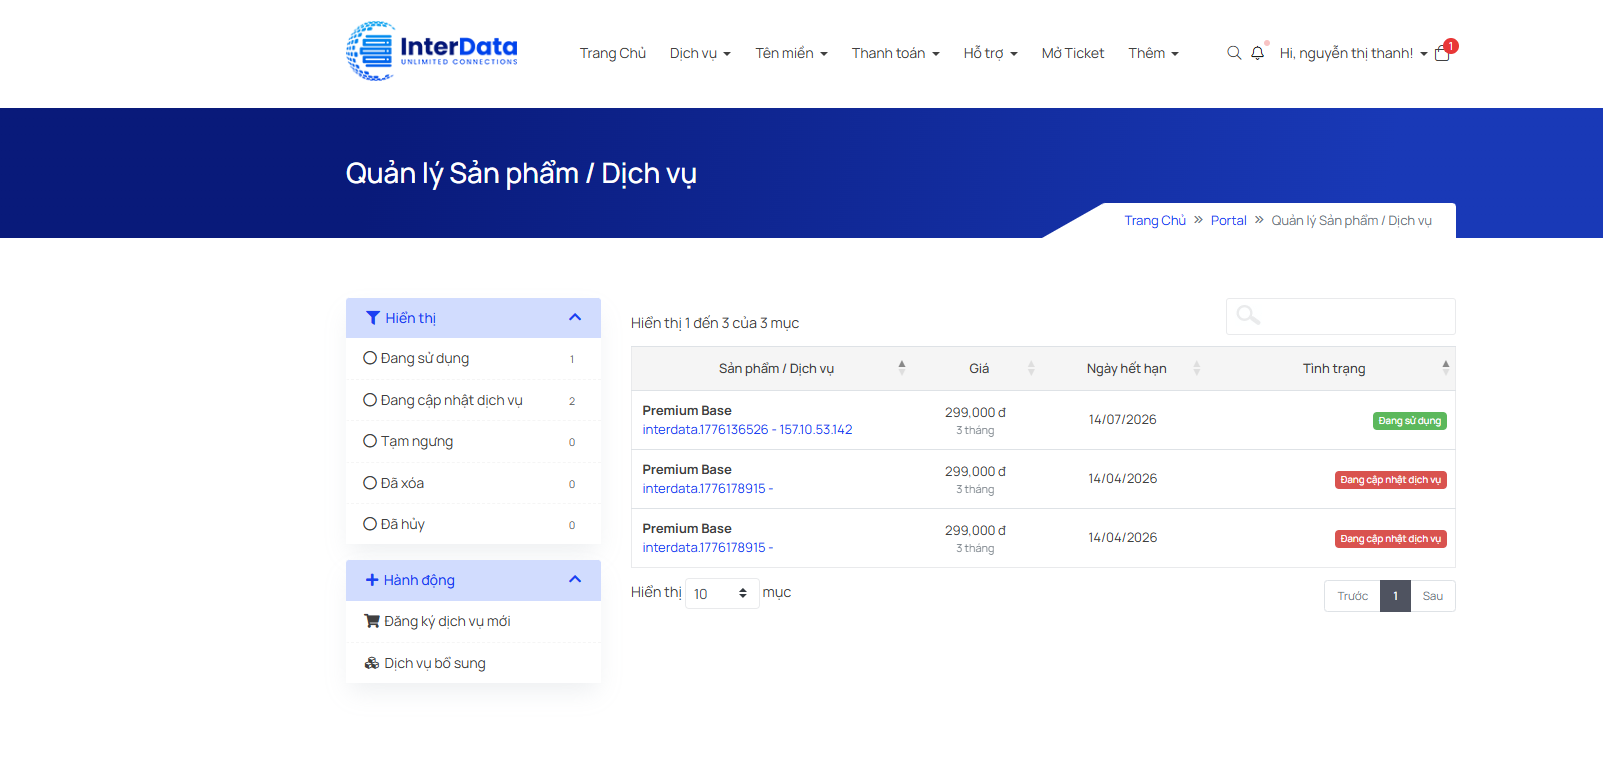
Task: Click the green Đang sử dụng status badge
Action: tap(1409, 421)
